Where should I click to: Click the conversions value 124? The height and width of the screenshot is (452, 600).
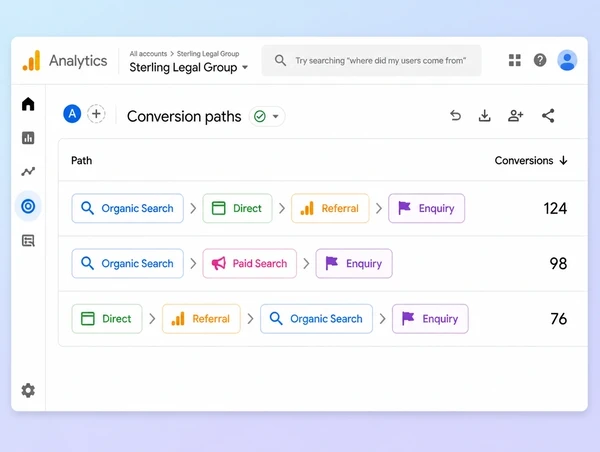tap(555, 209)
